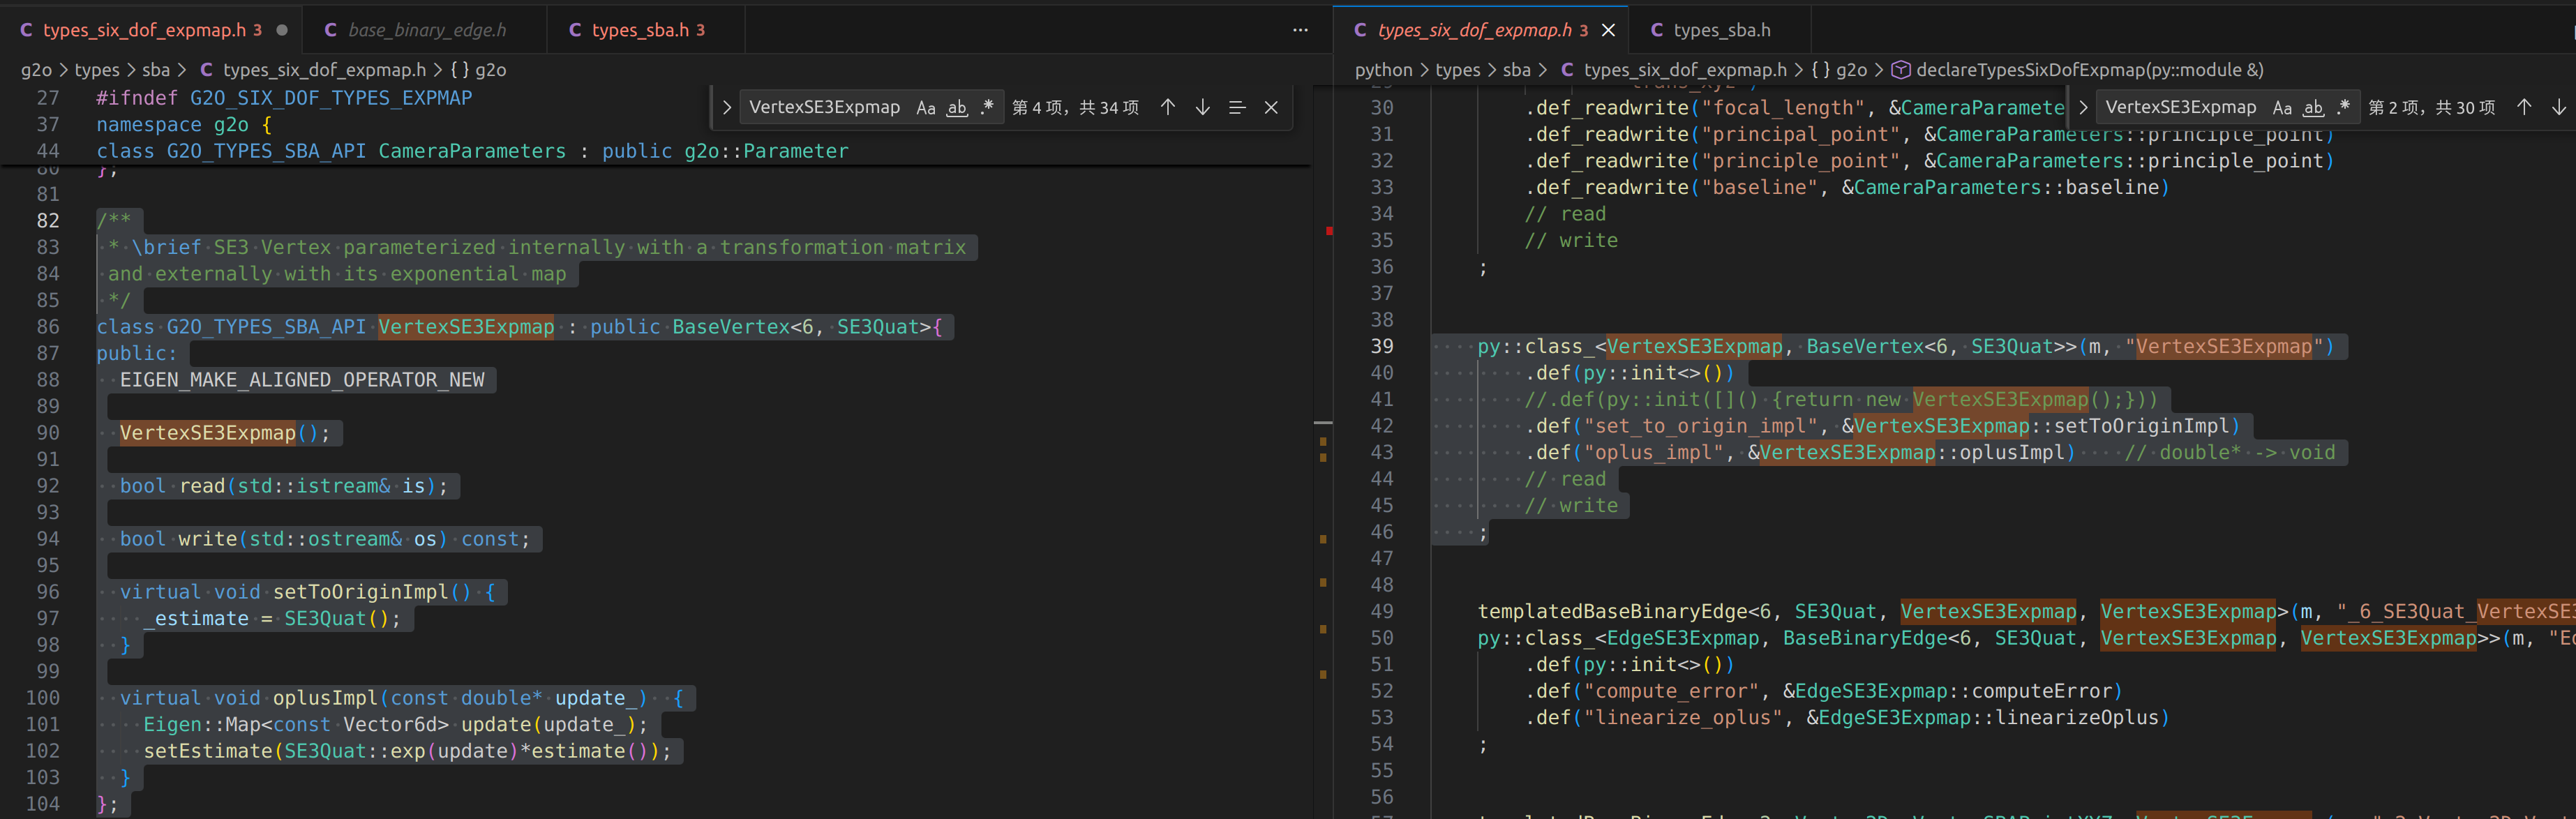Close right types_six_dof_expmap.h tab via X
2576x819 pixels.
coord(1608,30)
